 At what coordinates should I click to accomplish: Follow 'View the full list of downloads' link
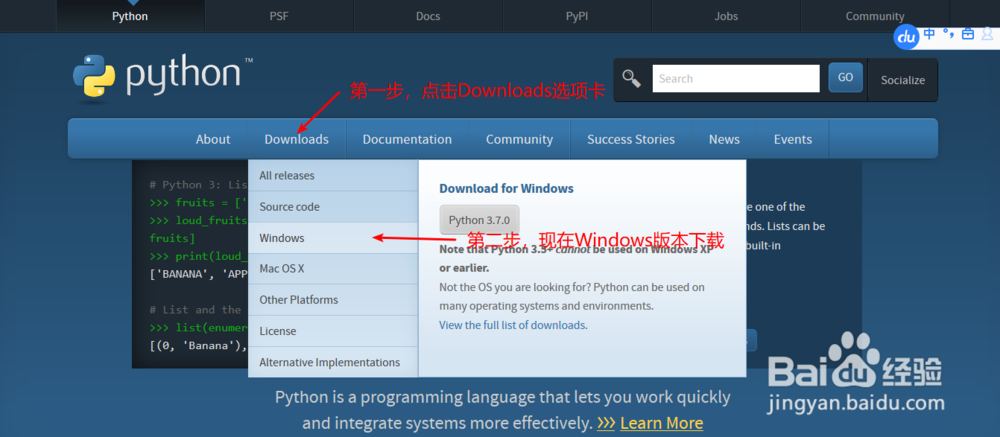513,325
